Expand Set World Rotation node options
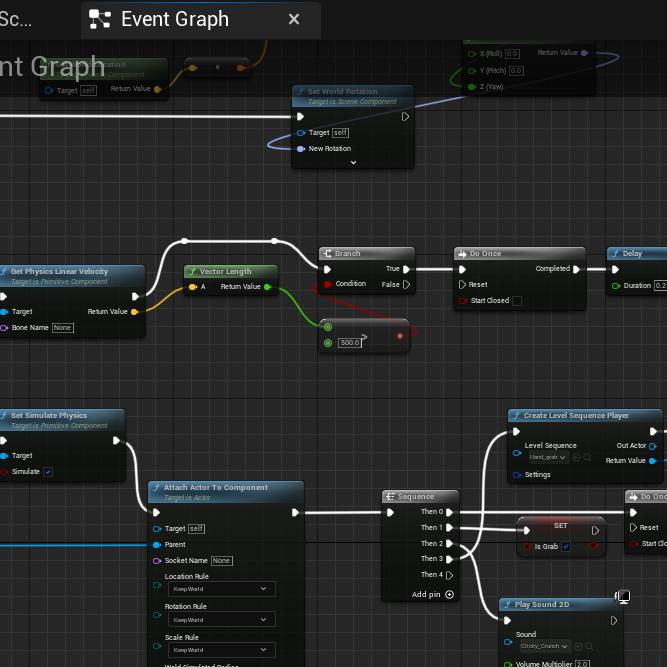Image resolution: width=667 pixels, height=667 pixels. tap(353, 162)
